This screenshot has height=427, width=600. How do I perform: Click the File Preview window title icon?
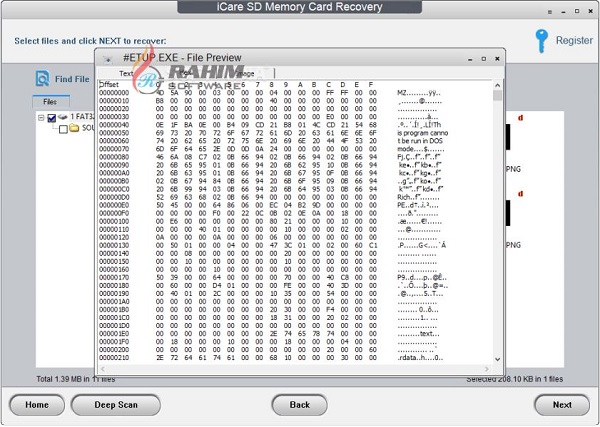108,59
